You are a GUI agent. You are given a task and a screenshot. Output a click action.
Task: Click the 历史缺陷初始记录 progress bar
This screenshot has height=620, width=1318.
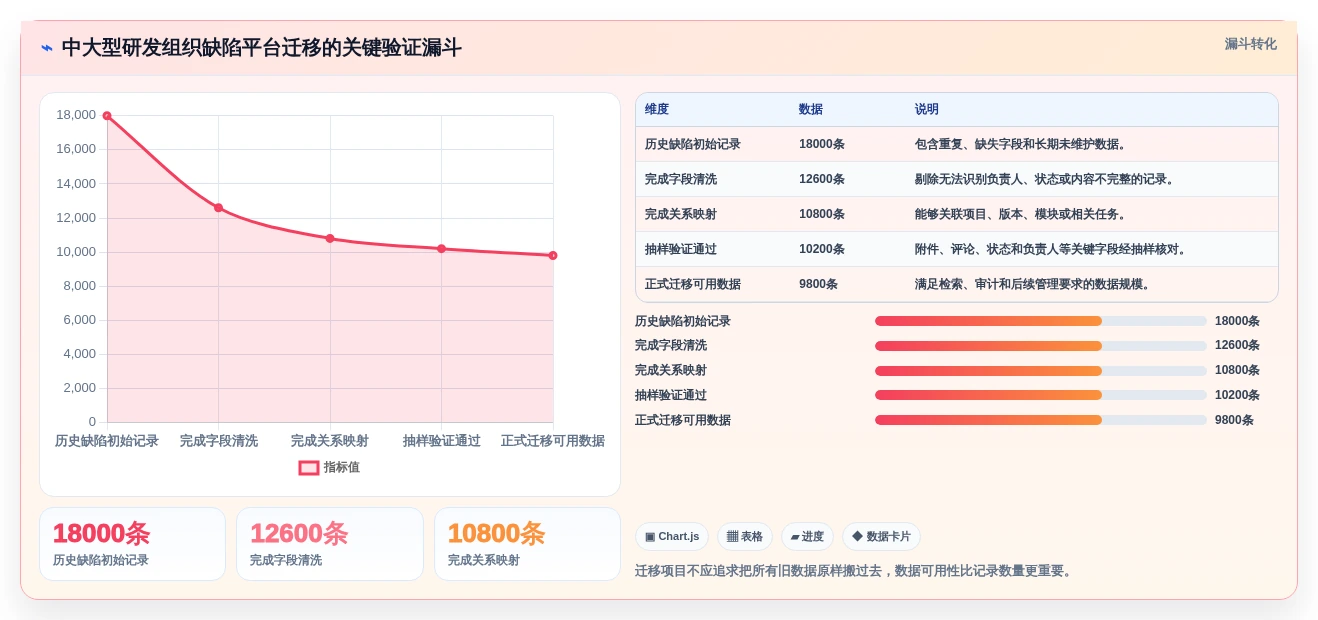[1041, 321]
